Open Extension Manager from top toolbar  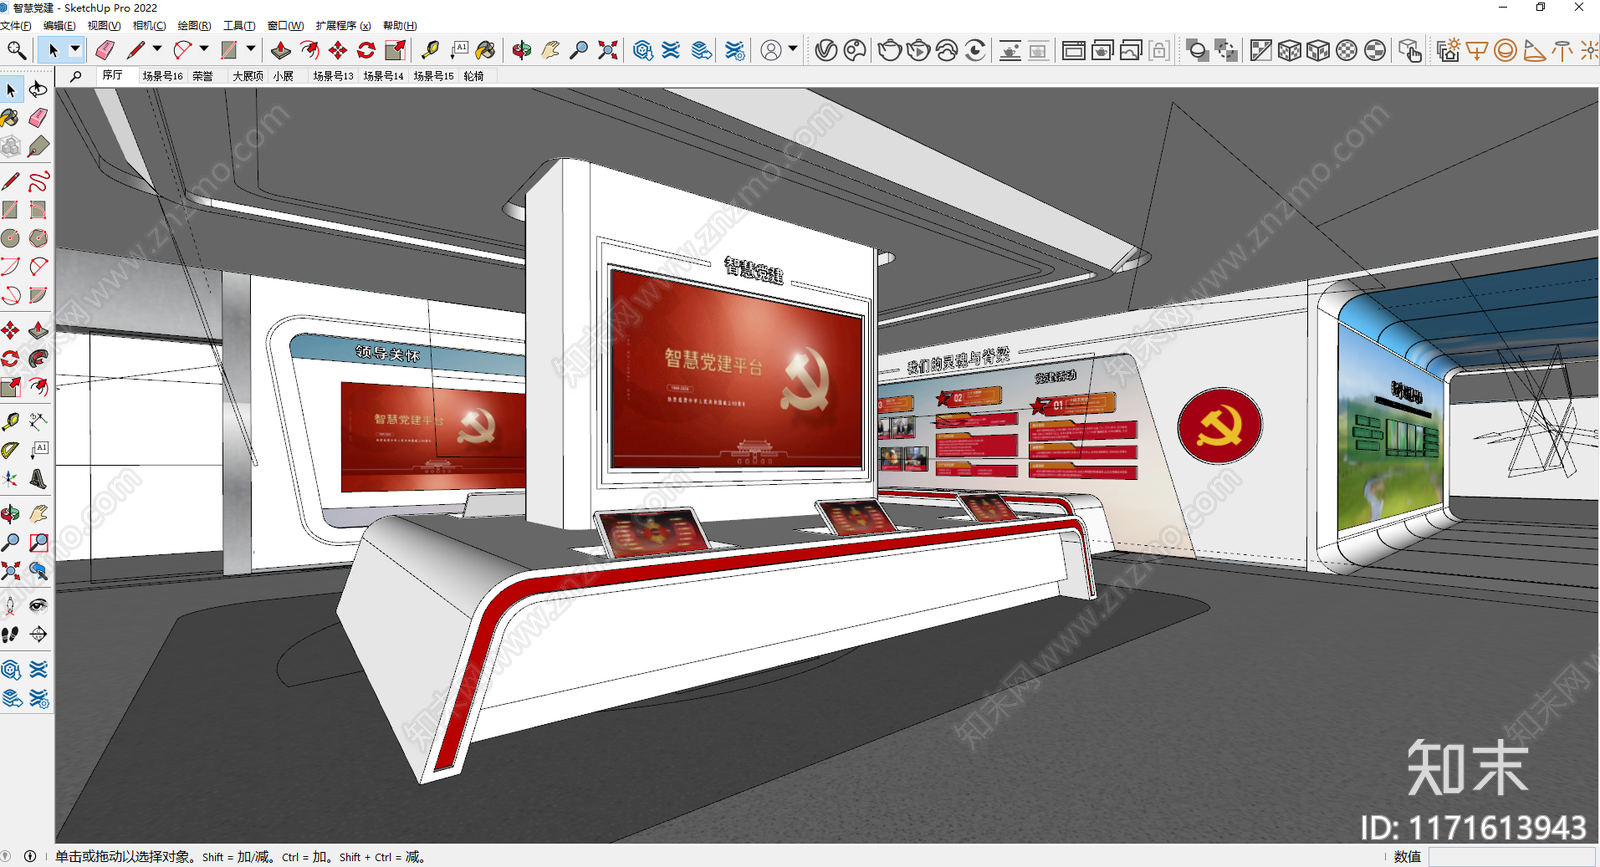point(735,50)
